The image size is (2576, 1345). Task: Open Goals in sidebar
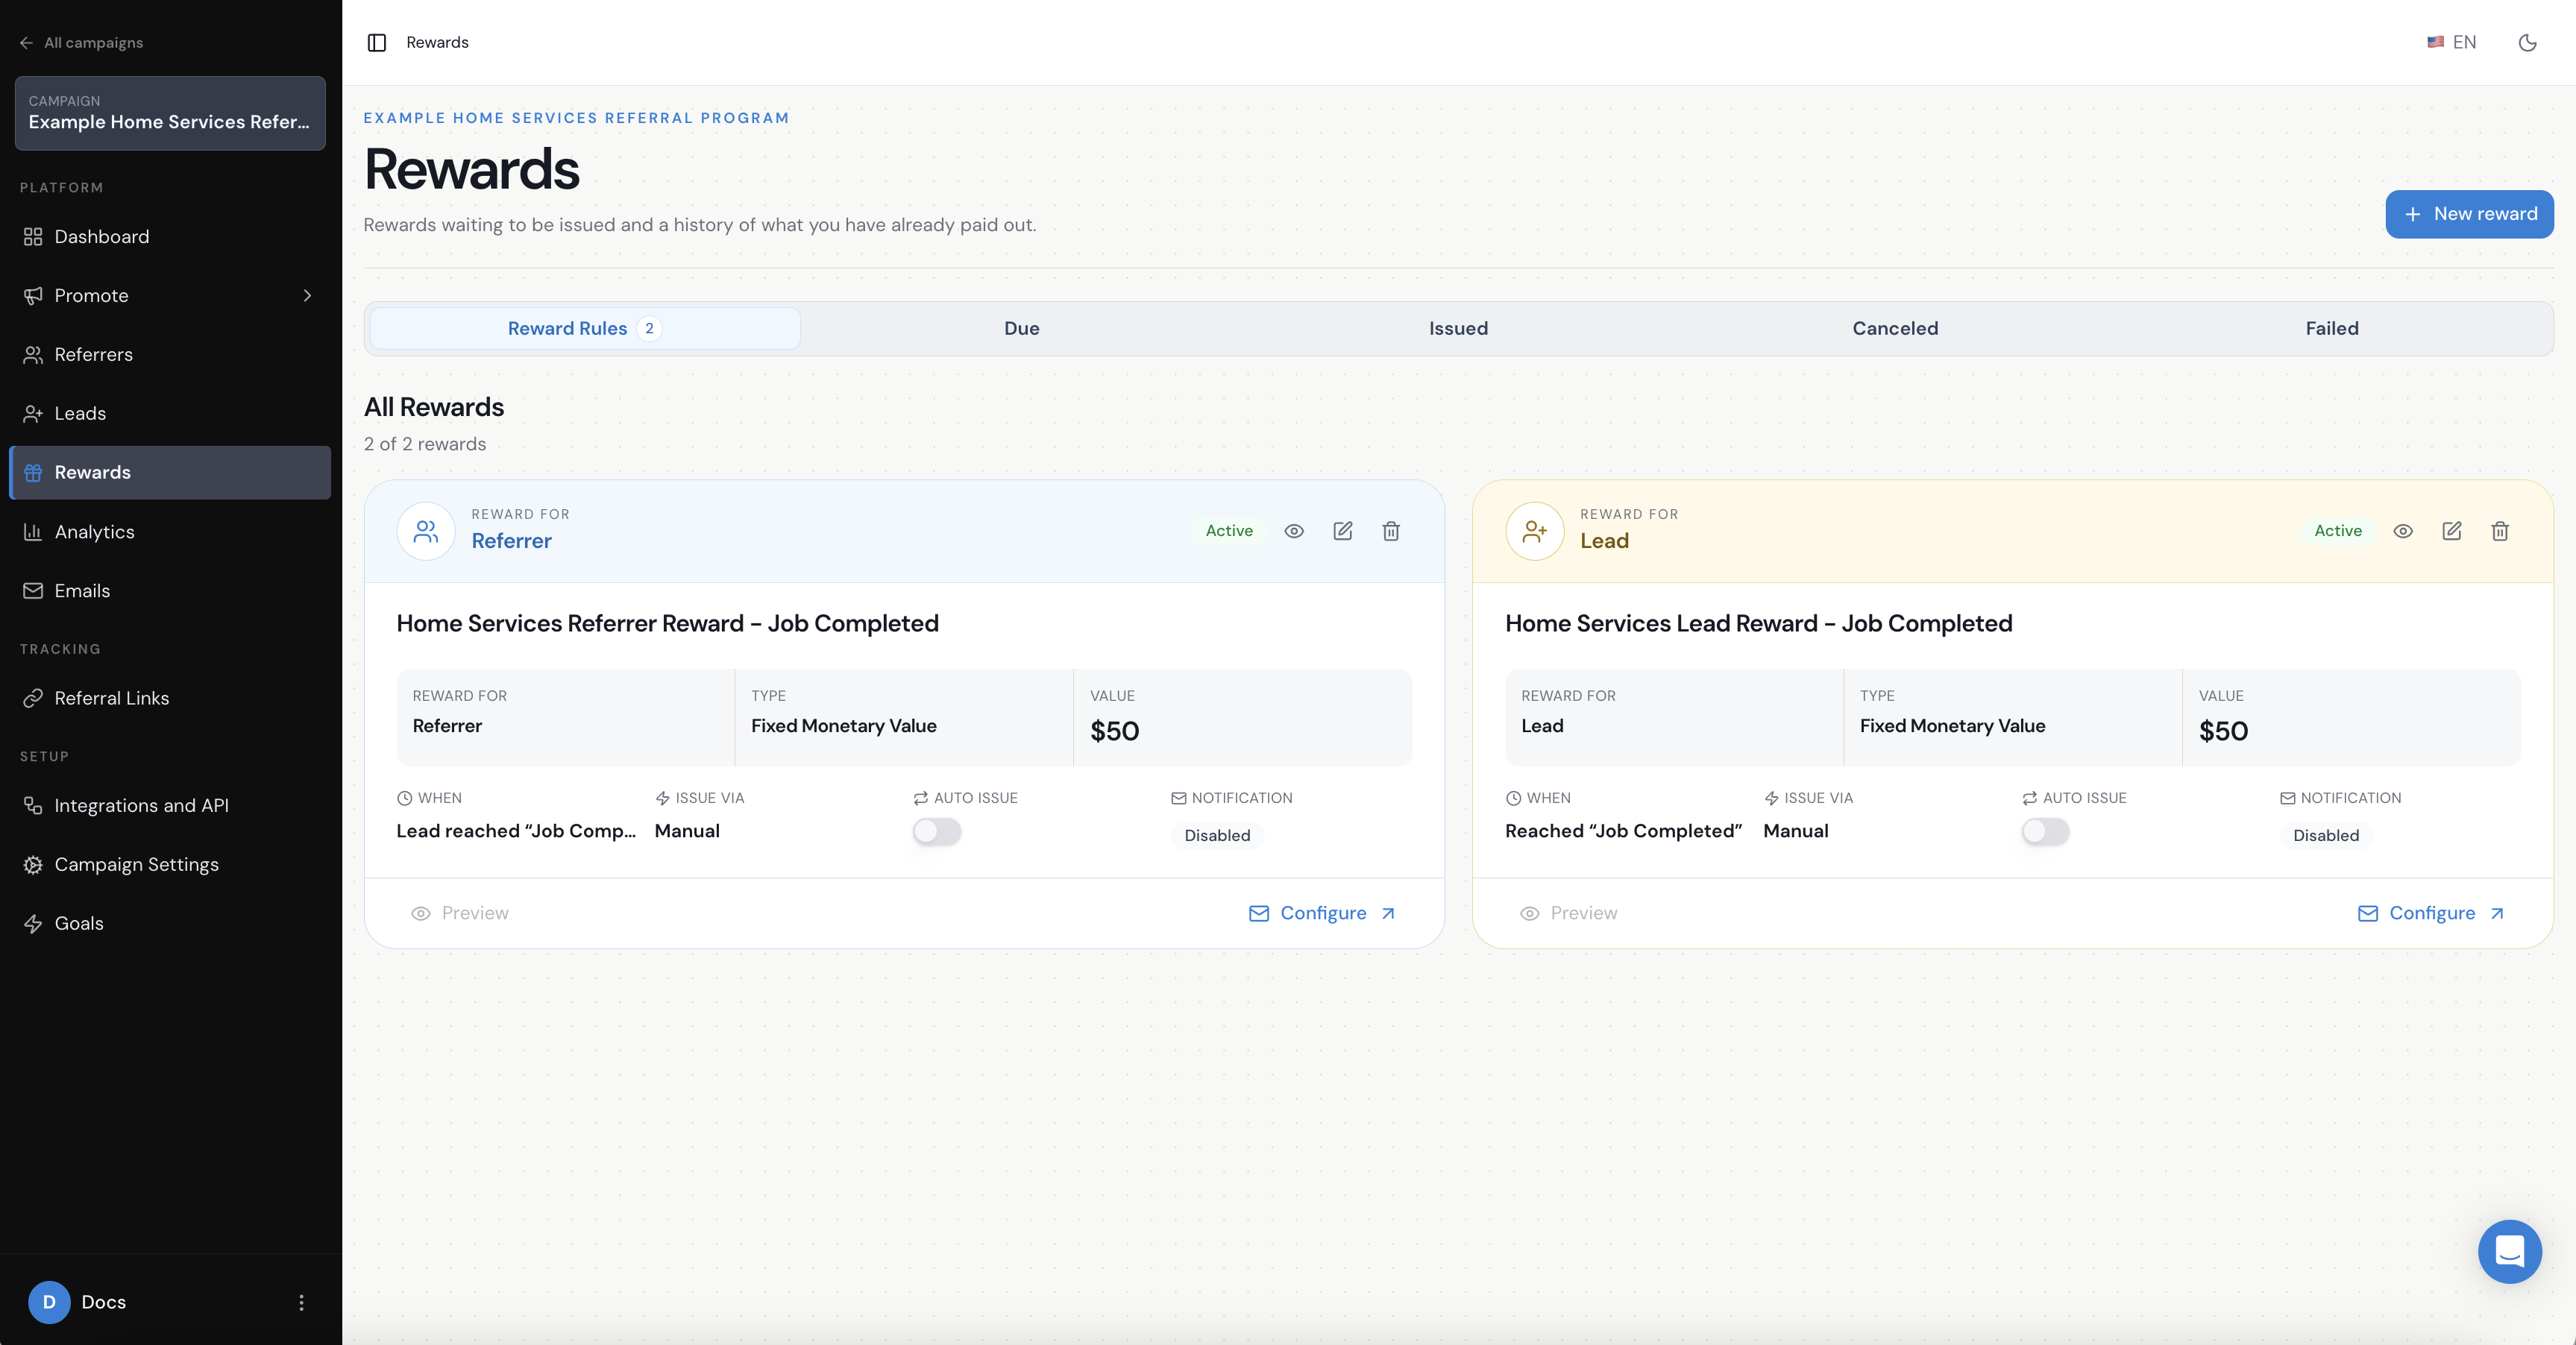click(x=170, y=924)
